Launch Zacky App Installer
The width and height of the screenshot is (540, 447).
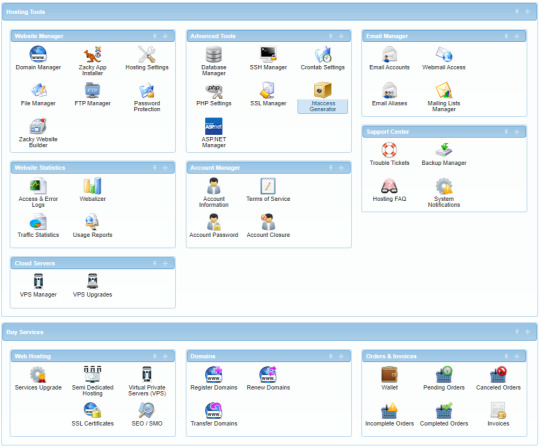(92, 61)
